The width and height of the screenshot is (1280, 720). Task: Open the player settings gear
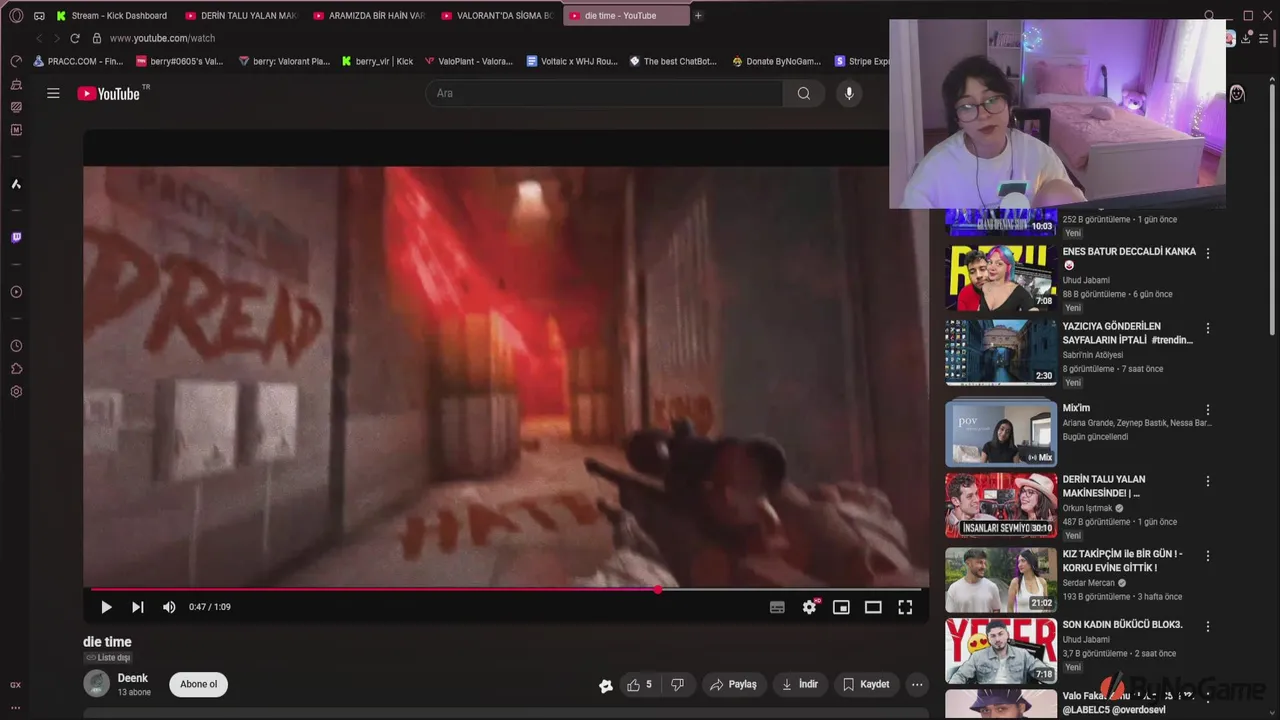(x=810, y=607)
